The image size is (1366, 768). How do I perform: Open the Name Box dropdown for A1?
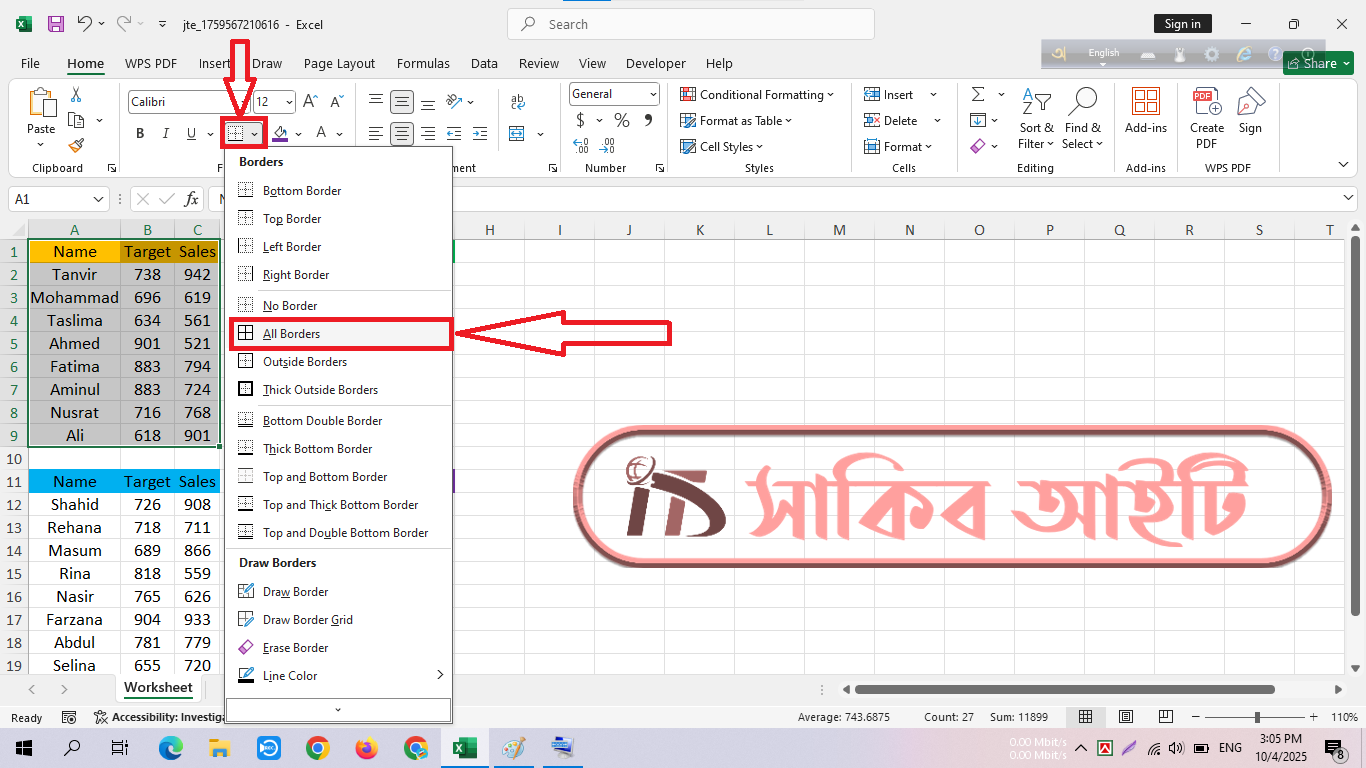click(98, 200)
